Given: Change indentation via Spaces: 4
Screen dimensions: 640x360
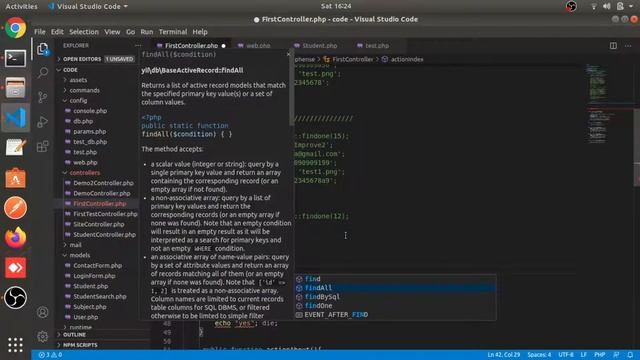Looking at the screenshot, I should [539, 355].
